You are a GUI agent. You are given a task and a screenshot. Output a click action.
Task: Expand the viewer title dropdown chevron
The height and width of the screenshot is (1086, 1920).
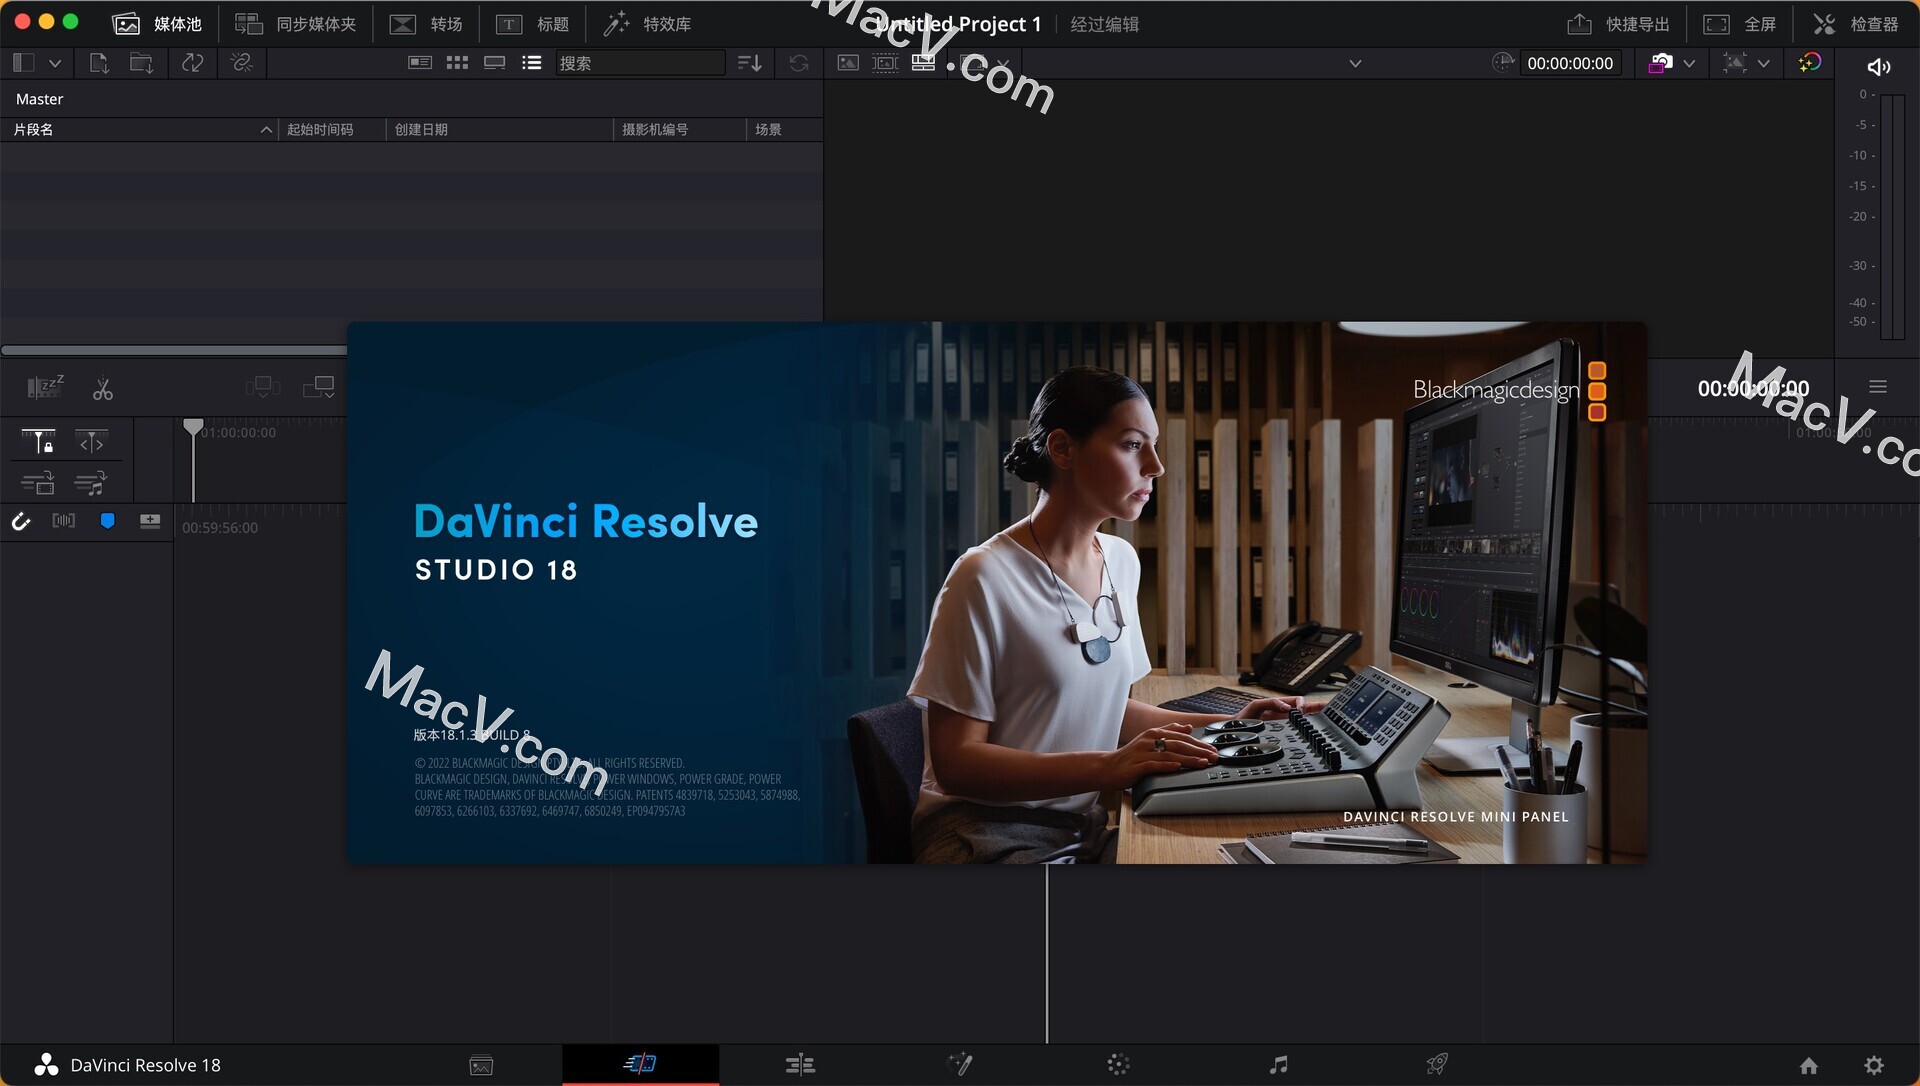(1355, 63)
